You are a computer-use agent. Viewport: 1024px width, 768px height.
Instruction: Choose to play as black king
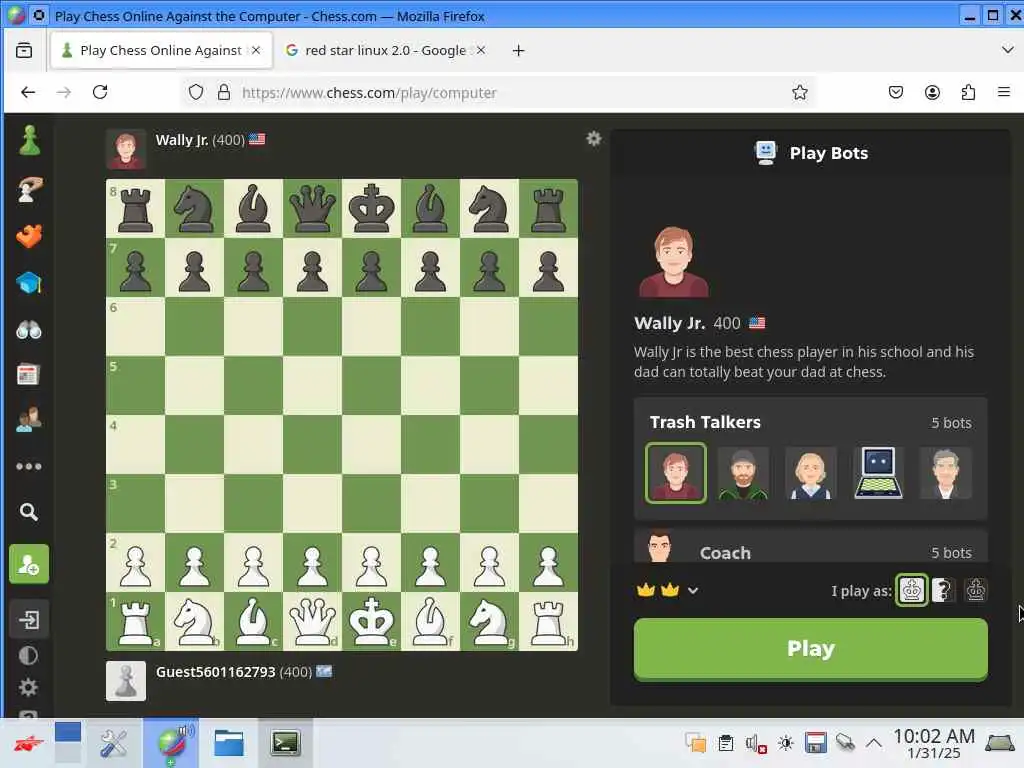(975, 590)
